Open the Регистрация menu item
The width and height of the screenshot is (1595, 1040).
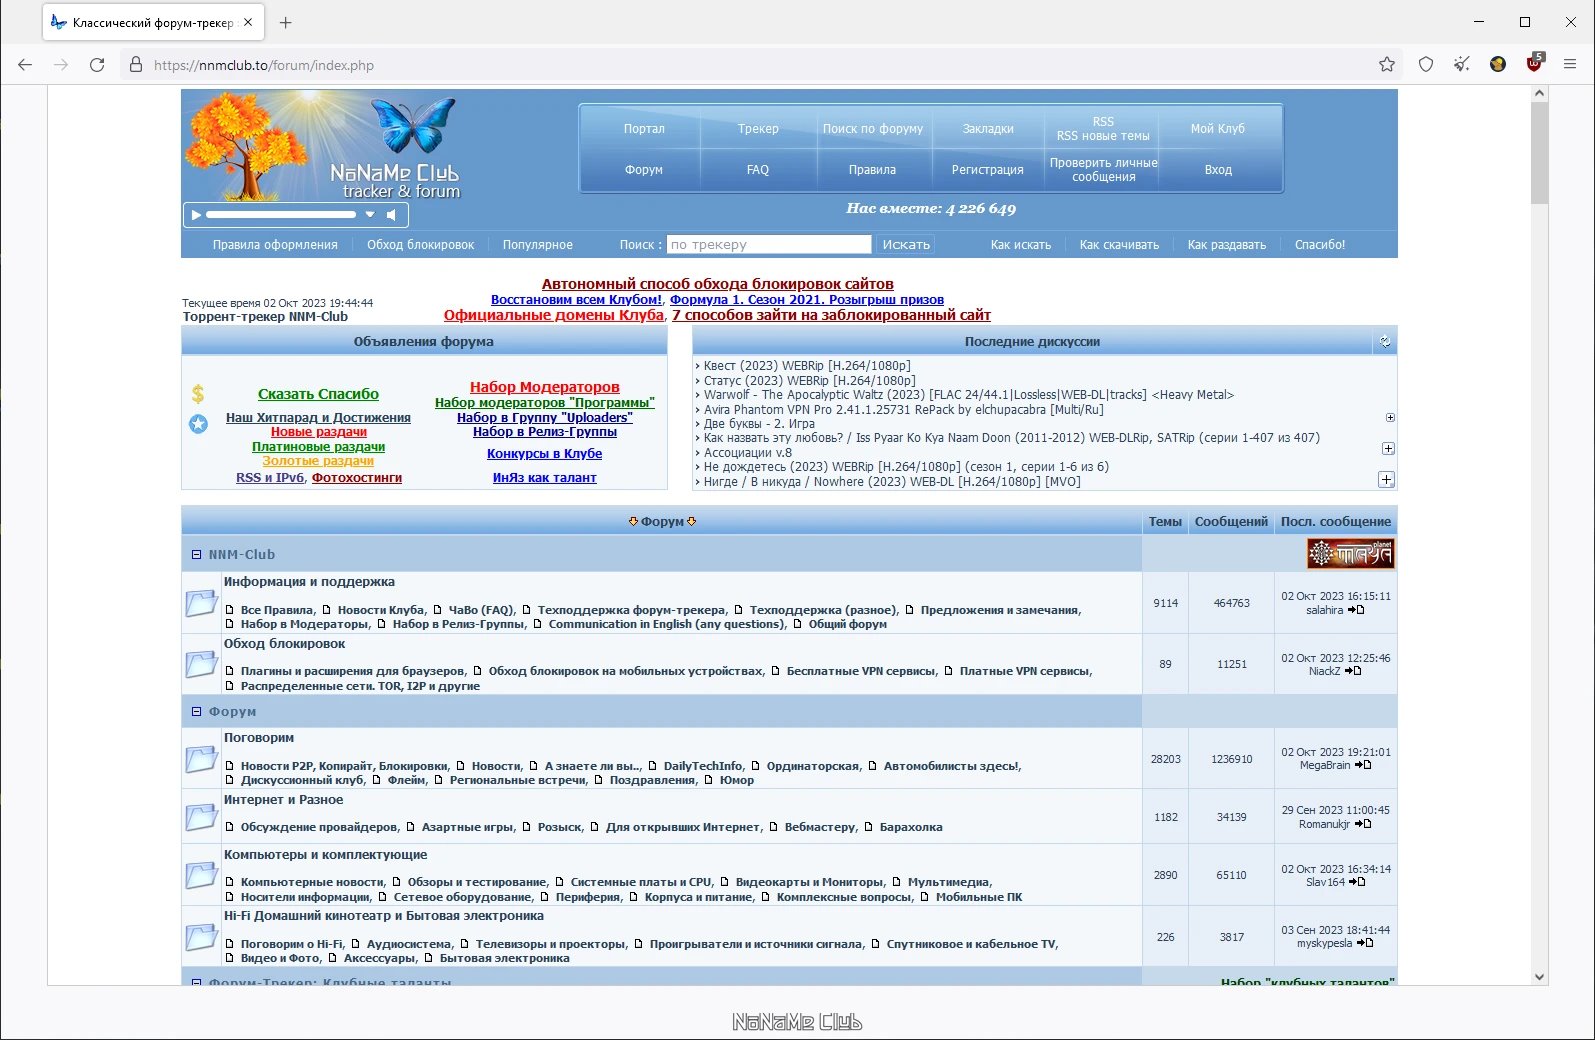(x=988, y=170)
